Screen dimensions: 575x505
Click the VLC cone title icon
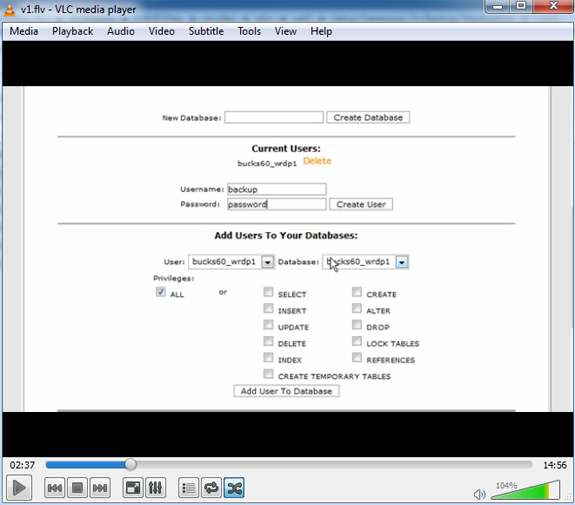coord(9,9)
